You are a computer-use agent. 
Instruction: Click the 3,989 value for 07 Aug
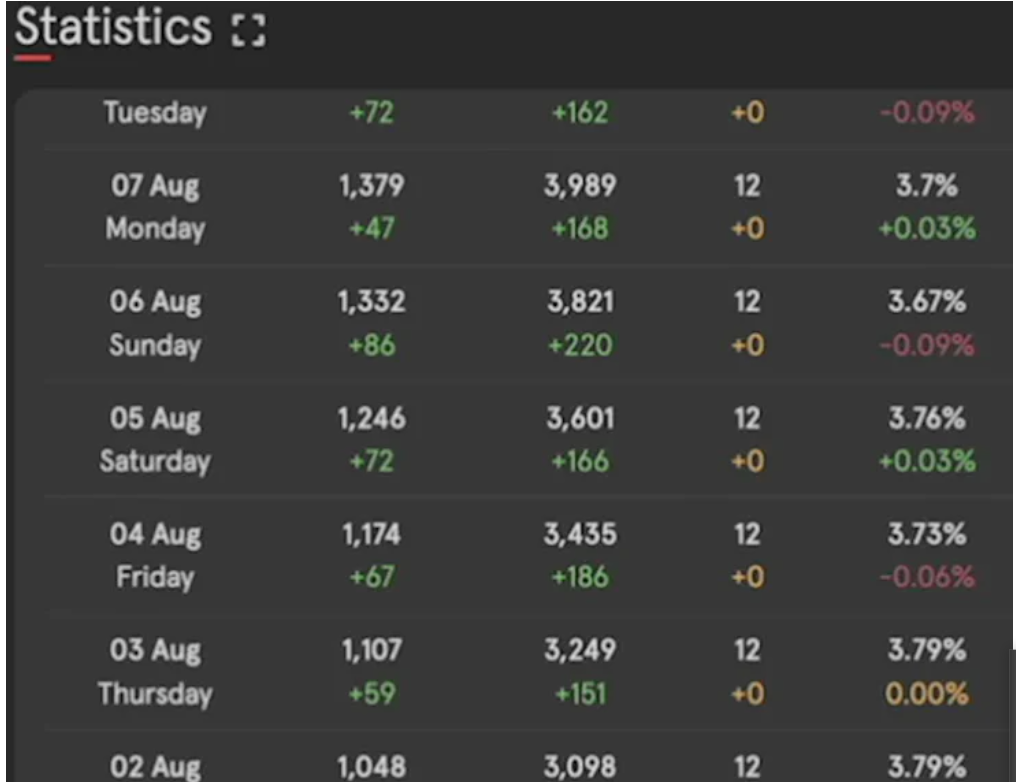(581, 186)
